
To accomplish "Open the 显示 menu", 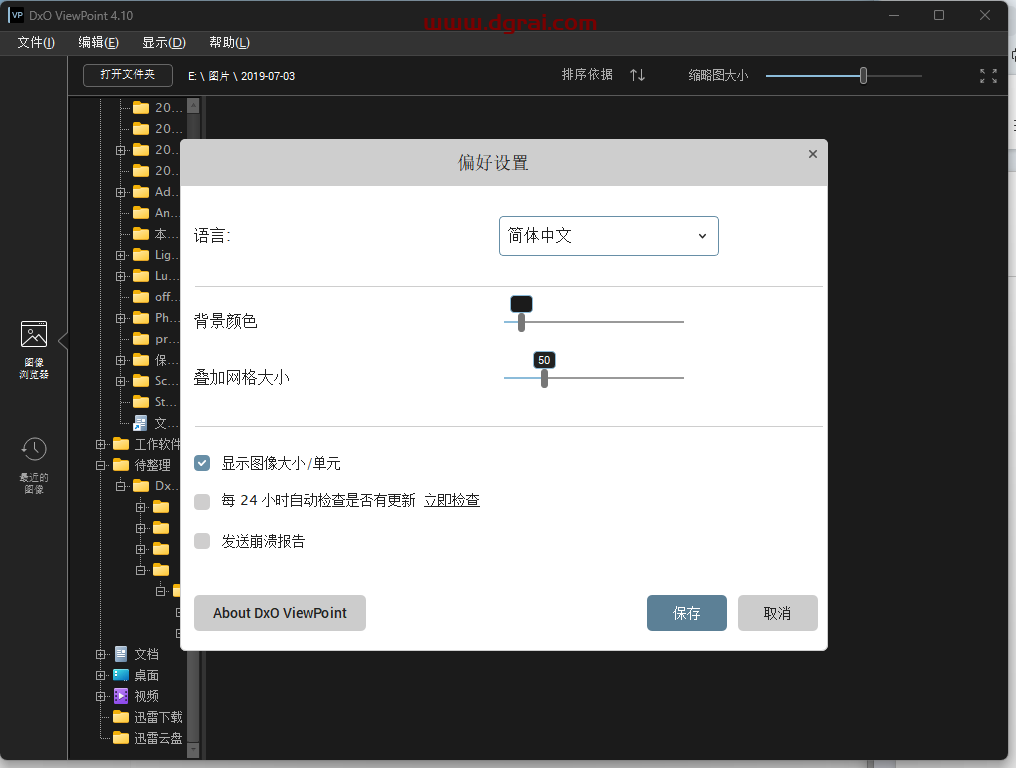I will [164, 43].
